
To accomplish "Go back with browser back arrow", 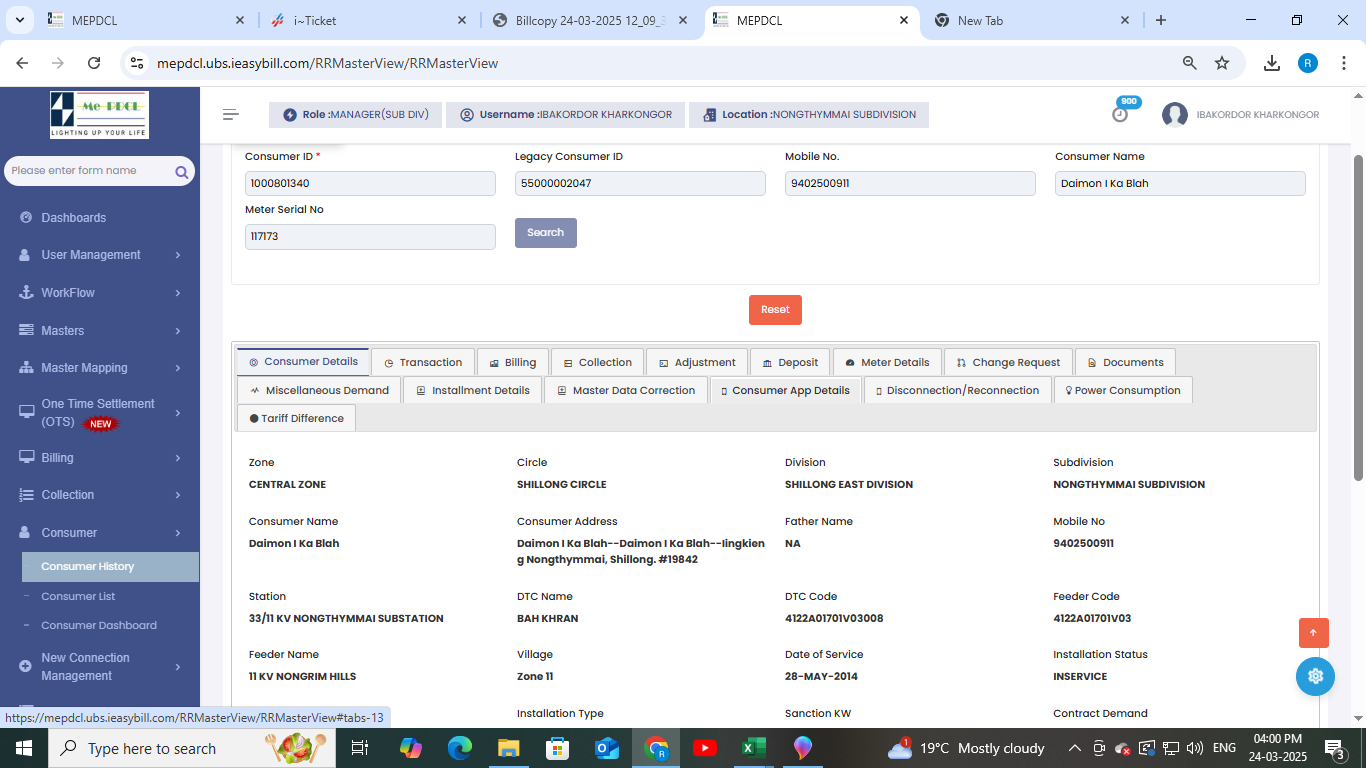I will (x=22, y=63).
